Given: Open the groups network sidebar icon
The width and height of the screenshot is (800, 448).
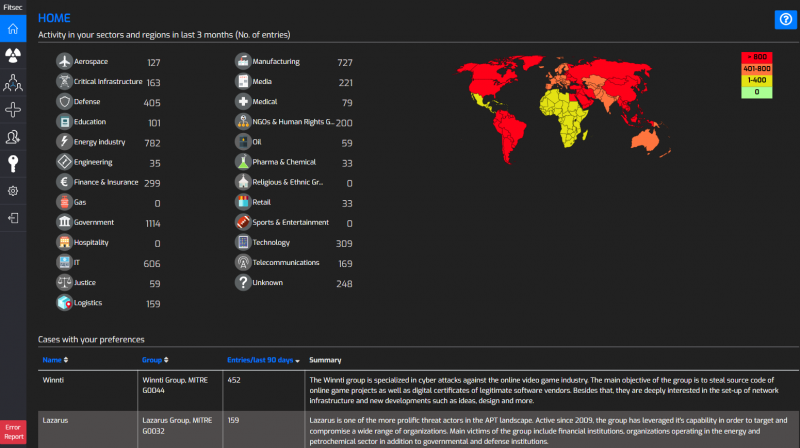Looking at the screenshot, I should [x=13, y=83].
